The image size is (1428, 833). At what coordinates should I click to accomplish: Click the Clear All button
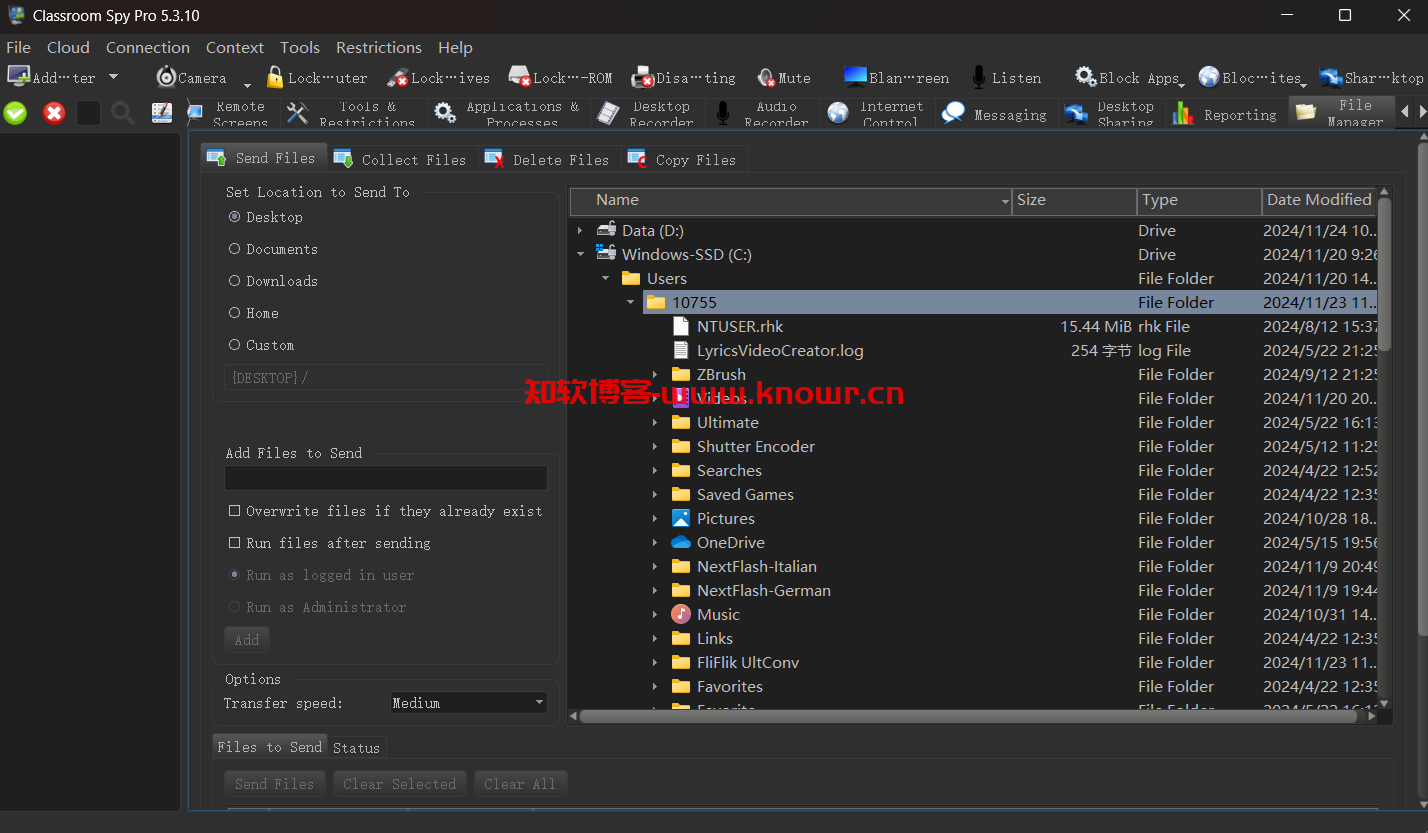coord(519,783)
